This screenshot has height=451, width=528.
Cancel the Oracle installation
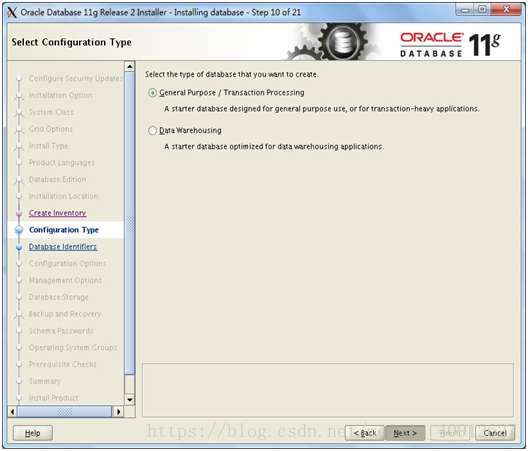coord(495,433)
